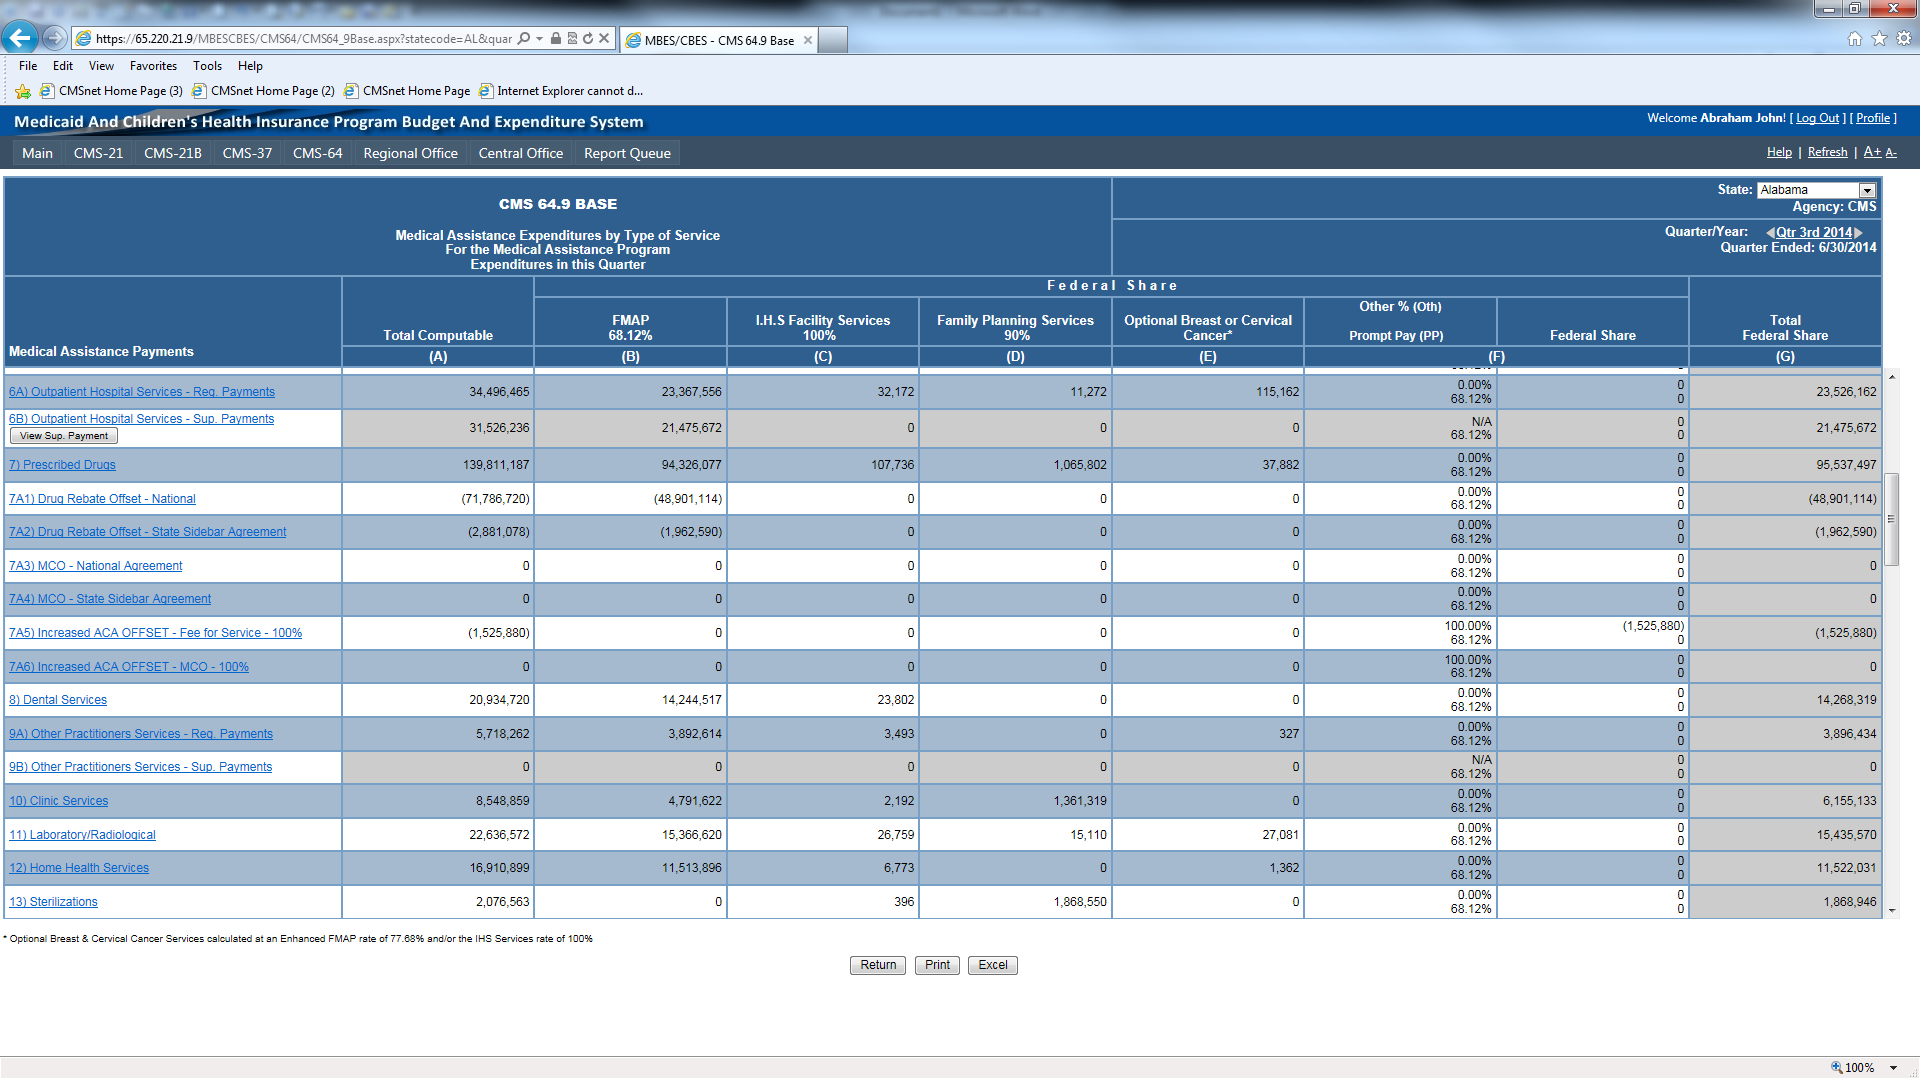Open the zoom level dropdown arrow
This screenshot has width=1920, height=1080.
(x=1894, y=1068)
